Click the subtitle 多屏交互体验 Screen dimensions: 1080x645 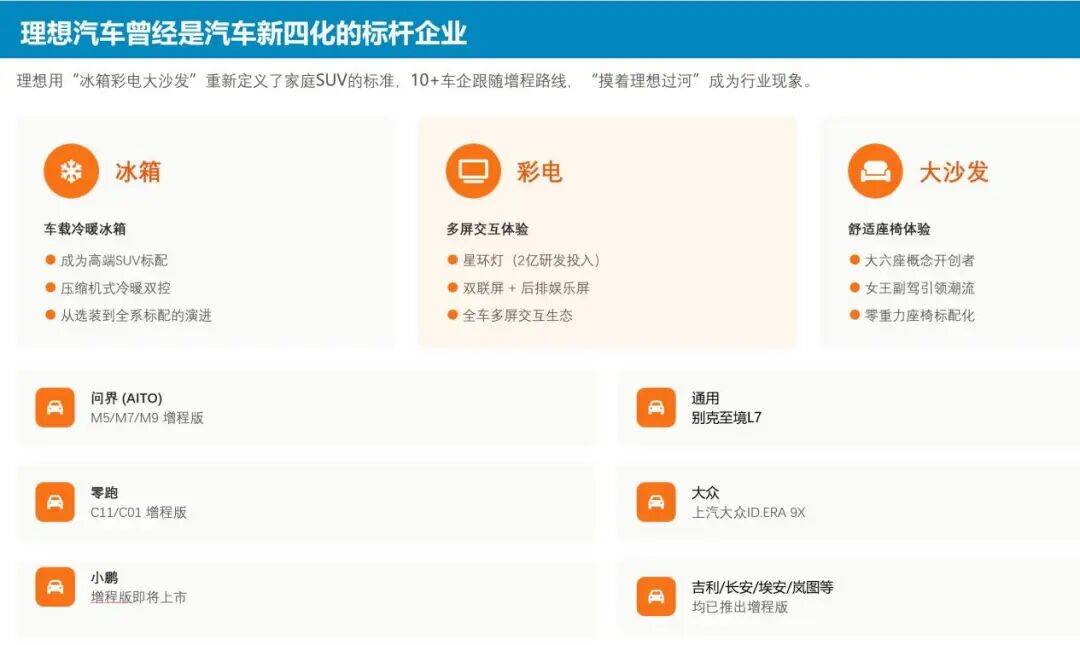[488, 229]
